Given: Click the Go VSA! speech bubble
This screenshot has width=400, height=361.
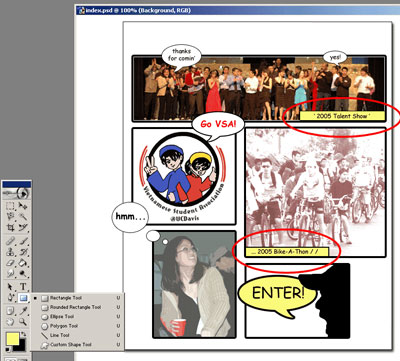Looking at the screenshot, I should tap(218, 125).
